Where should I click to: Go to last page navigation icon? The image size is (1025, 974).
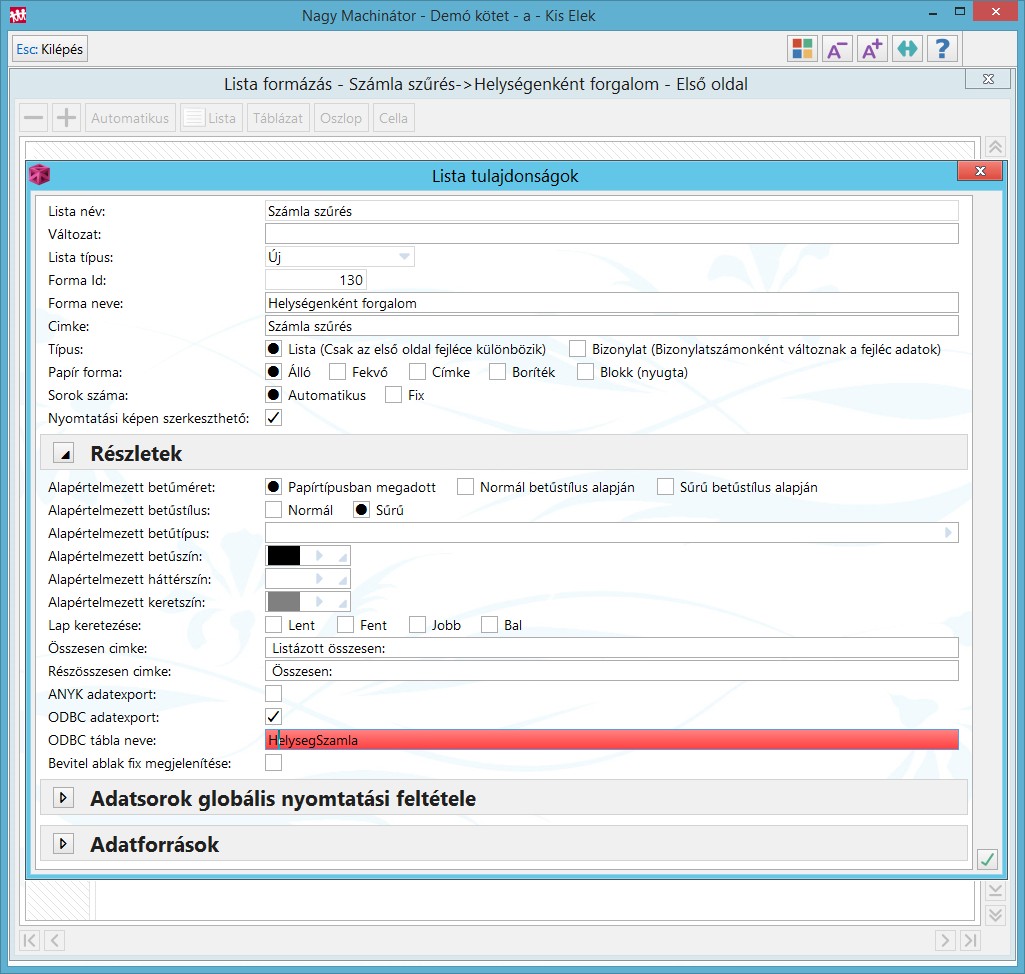click(970, 940)
